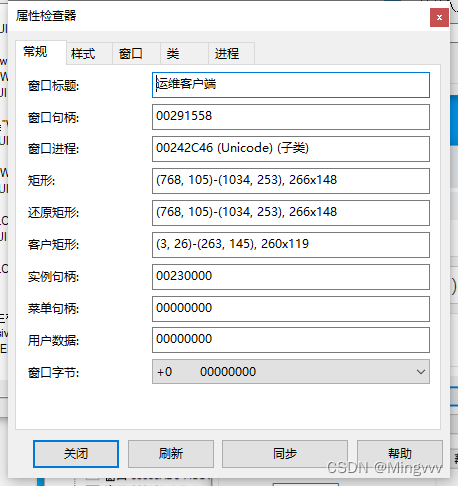Click the 关闭 button

(76, 454)
